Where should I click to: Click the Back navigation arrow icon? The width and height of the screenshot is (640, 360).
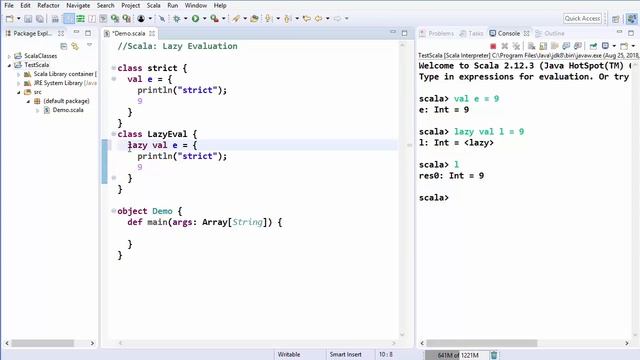[318, 19]
